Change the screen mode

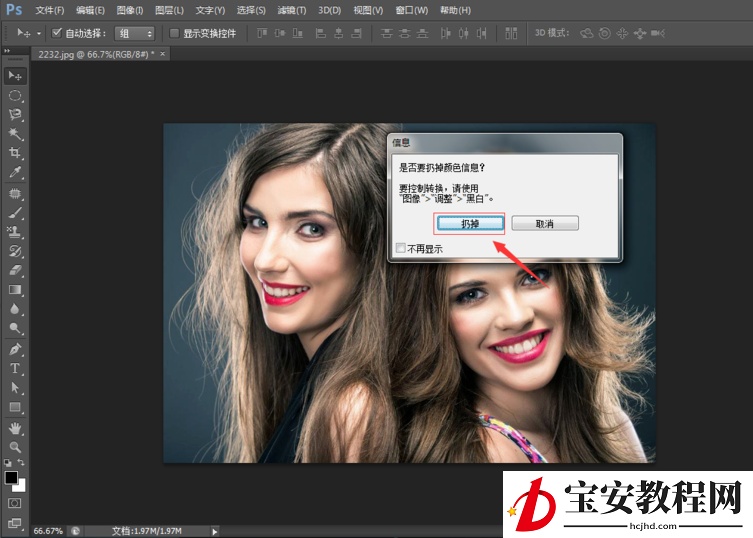click(15, 523)
